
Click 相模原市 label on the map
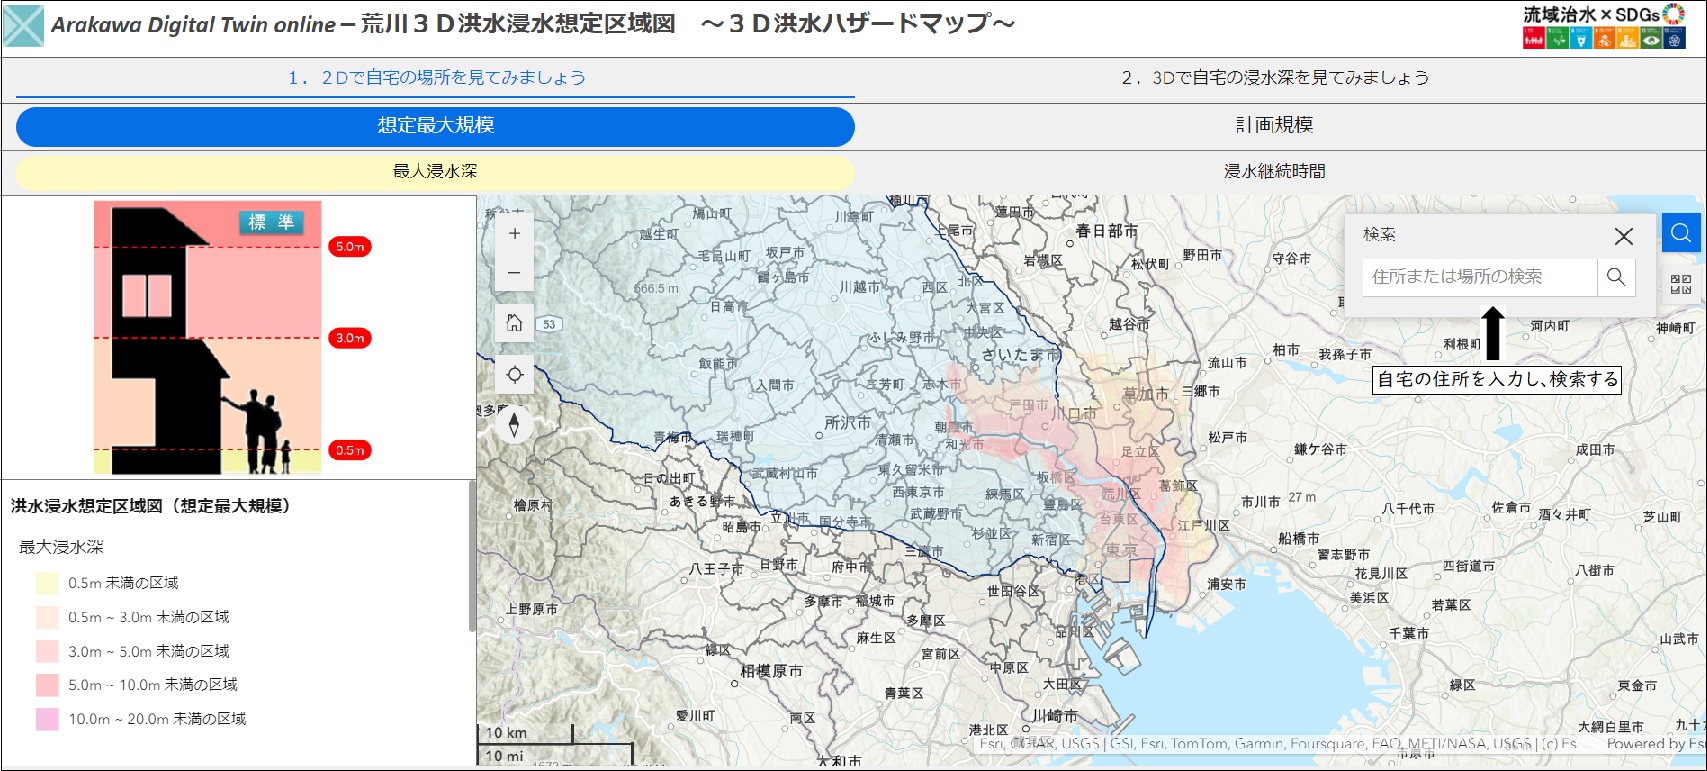click(x=771, y=671)
